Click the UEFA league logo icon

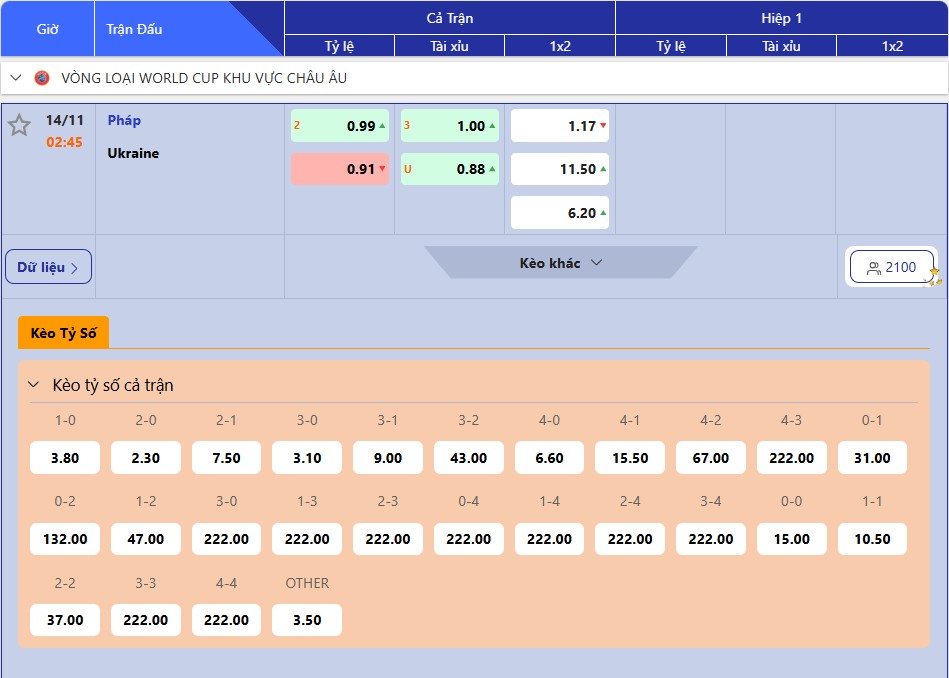tap(42, 78)
